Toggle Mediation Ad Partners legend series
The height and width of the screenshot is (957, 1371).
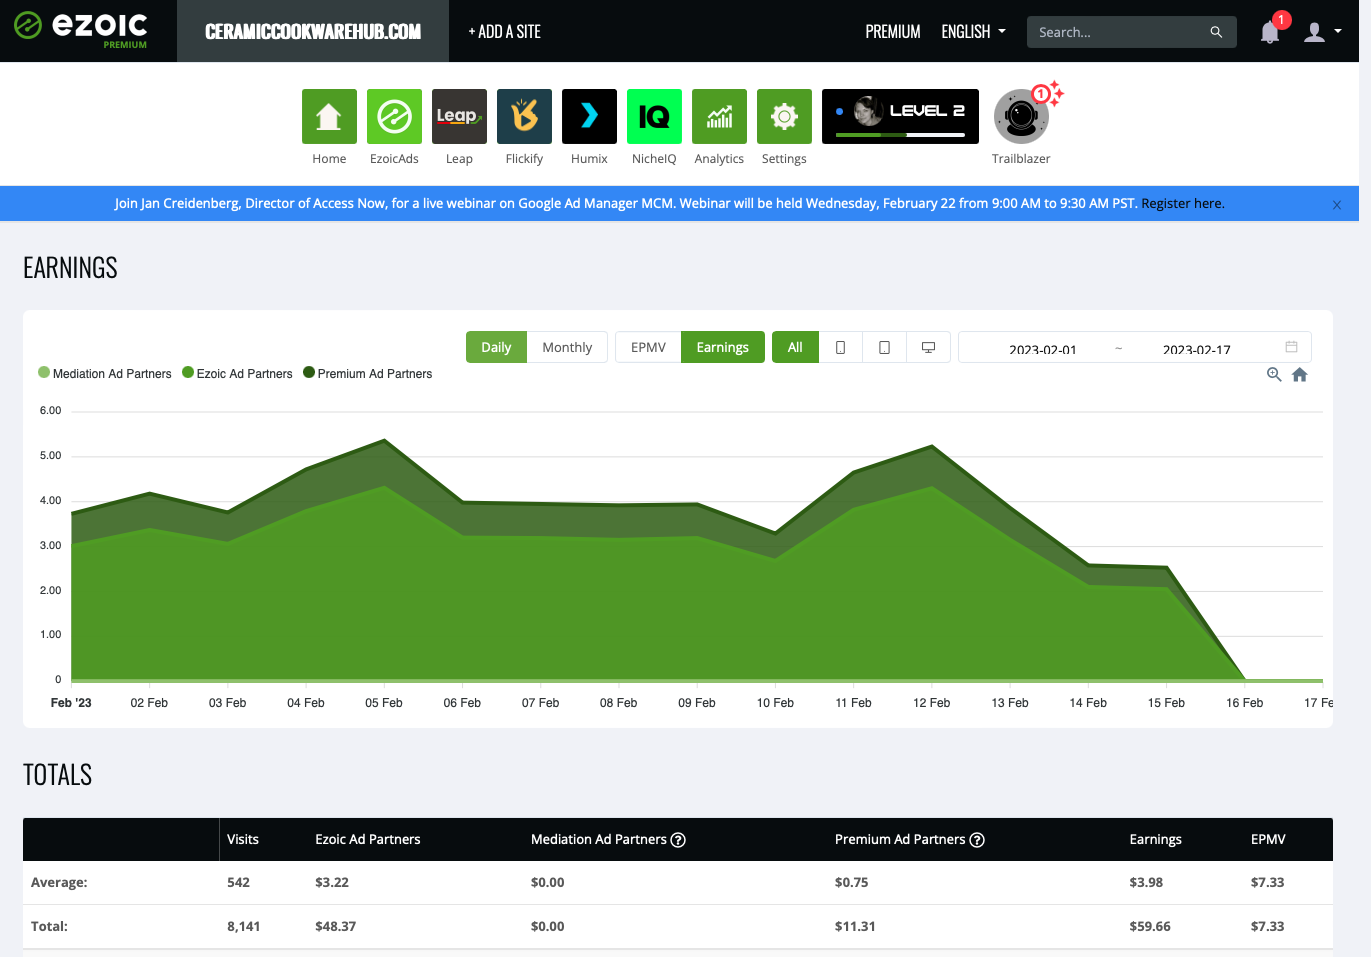point(105,373)
